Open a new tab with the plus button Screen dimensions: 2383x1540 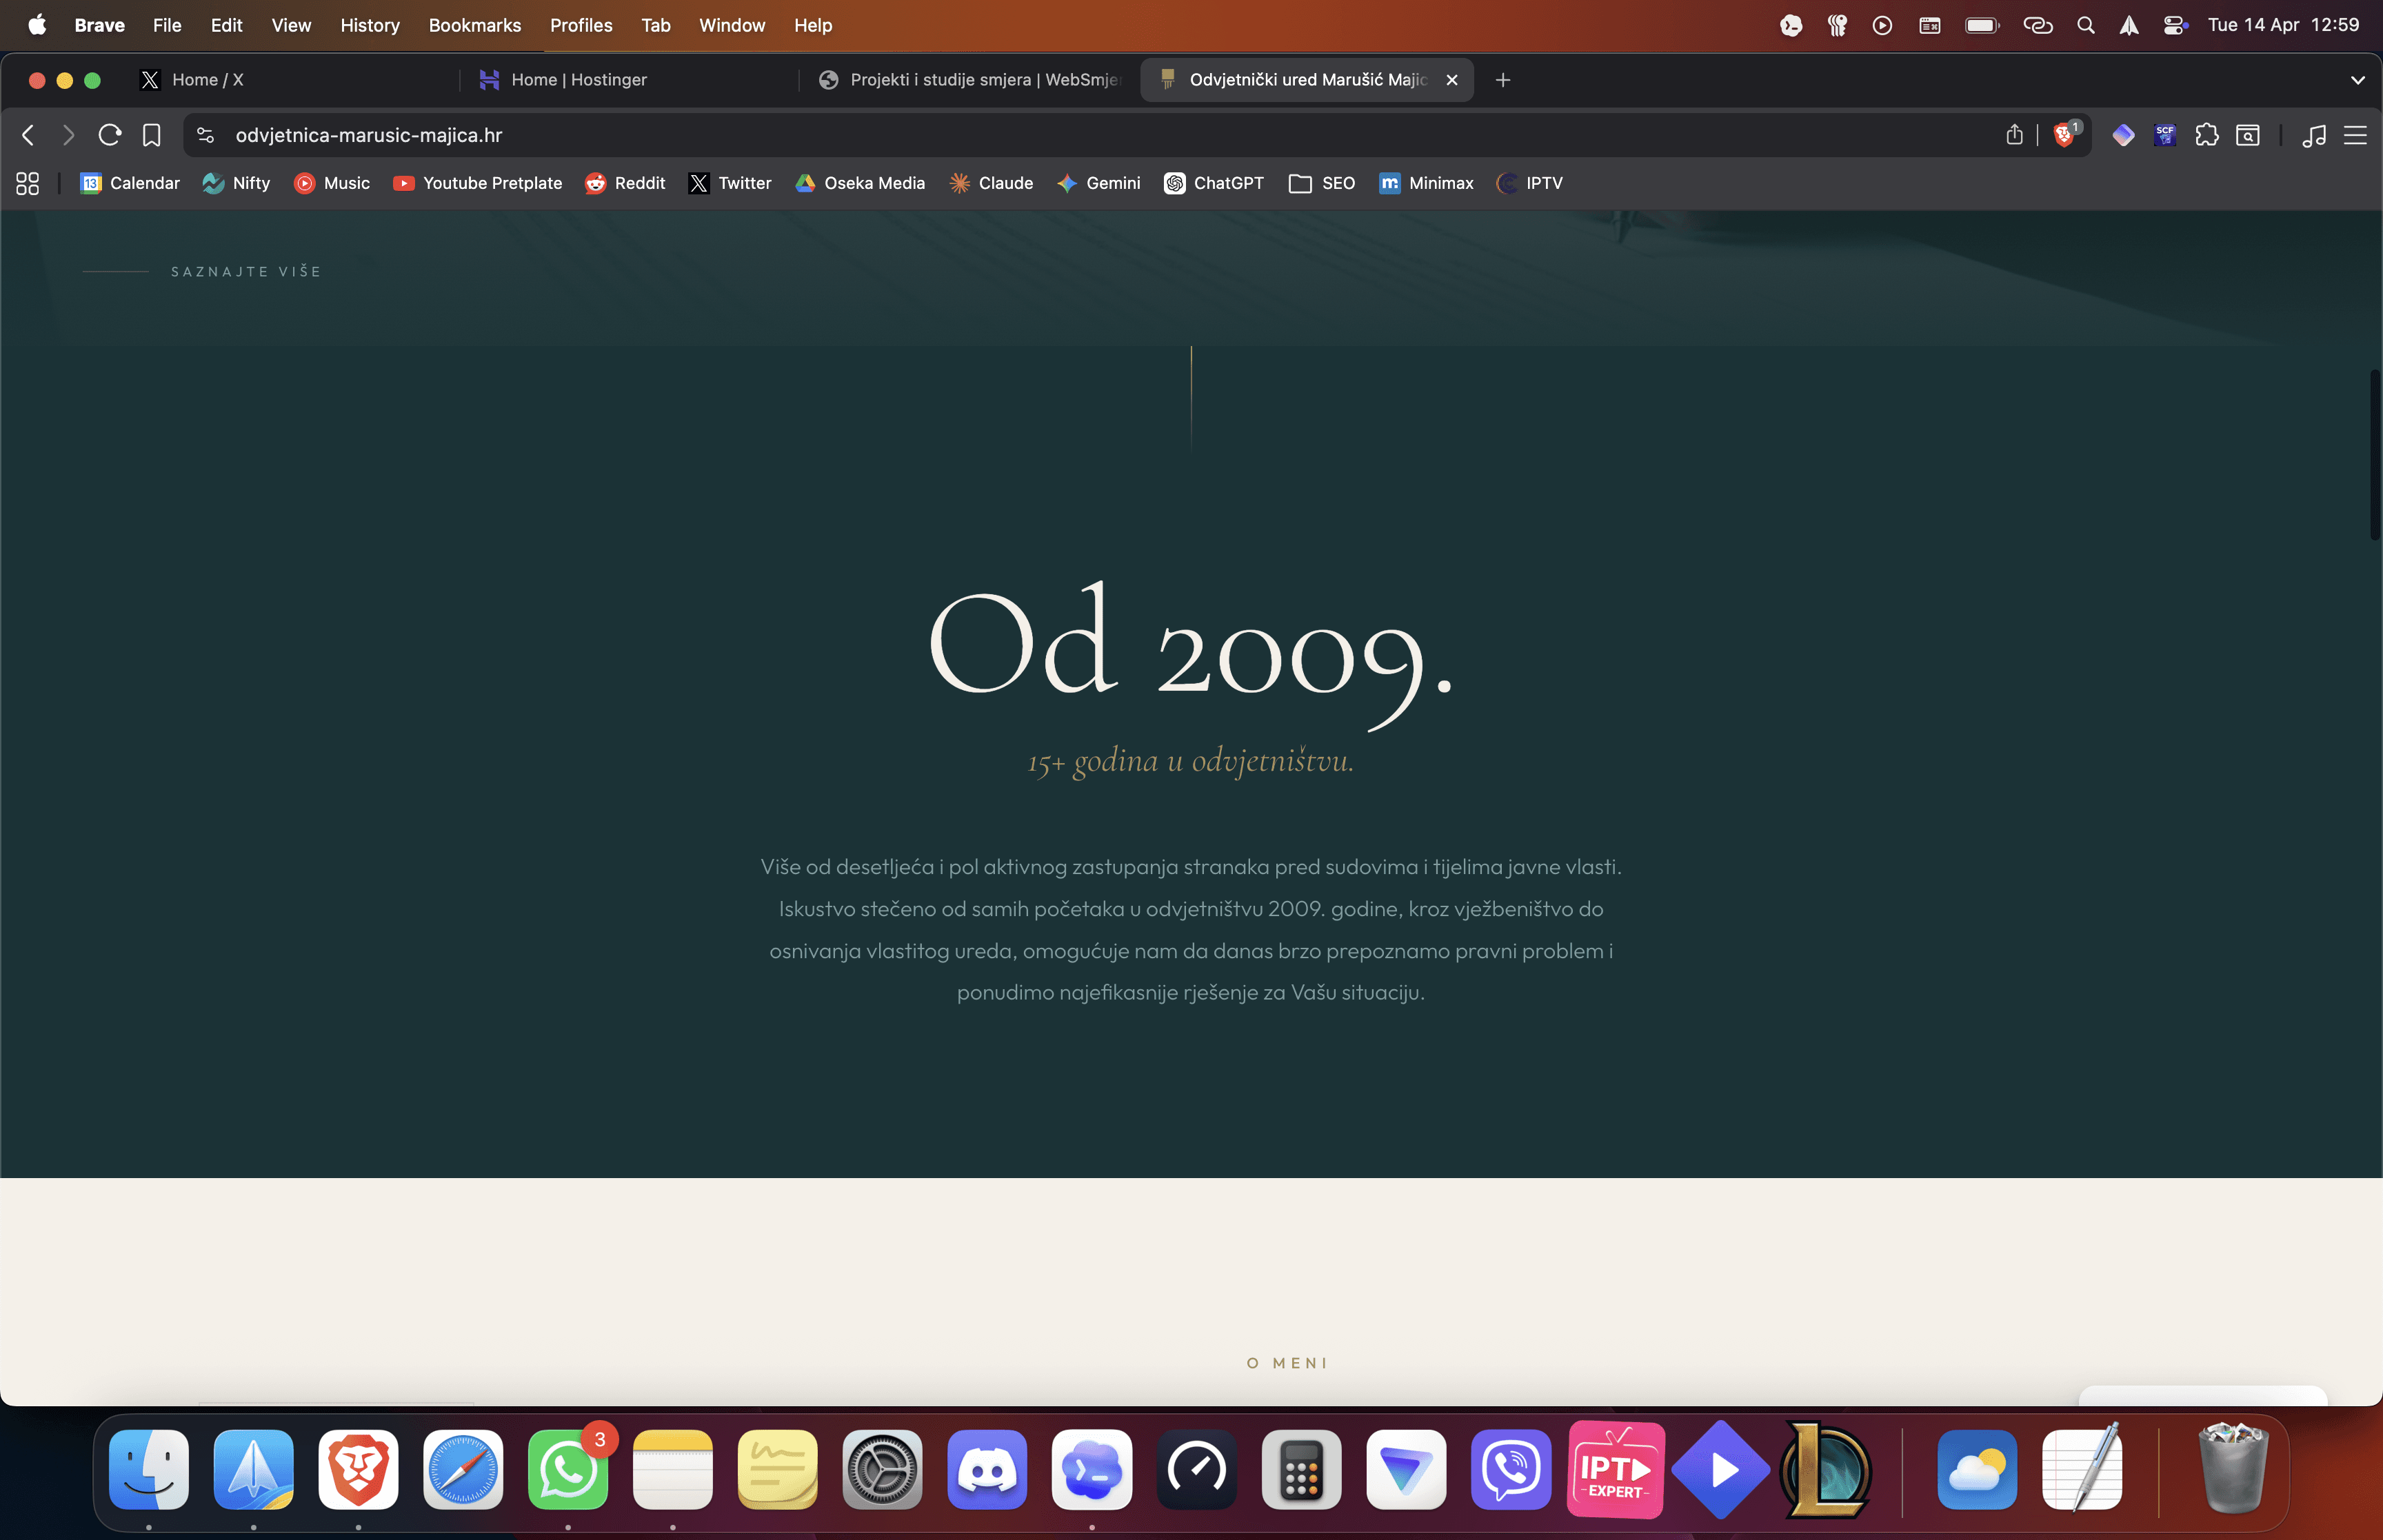(1502, 80)
